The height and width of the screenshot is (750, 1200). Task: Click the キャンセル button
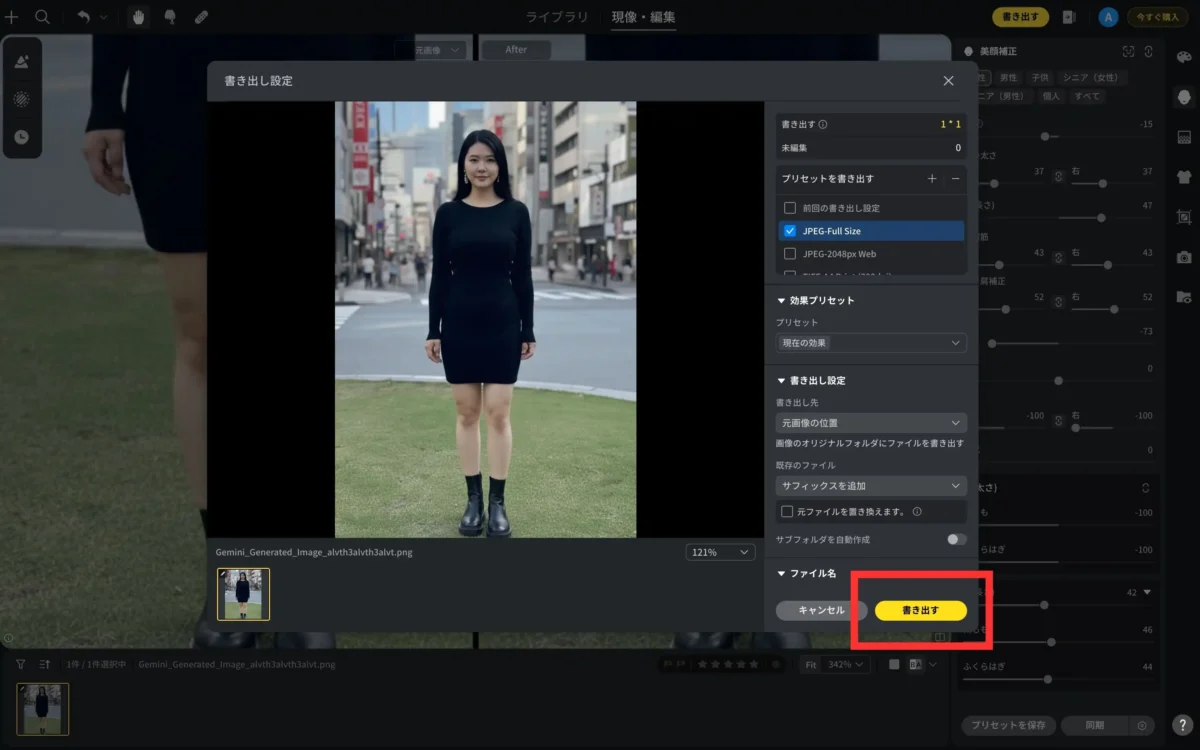(x=822, y=610)
